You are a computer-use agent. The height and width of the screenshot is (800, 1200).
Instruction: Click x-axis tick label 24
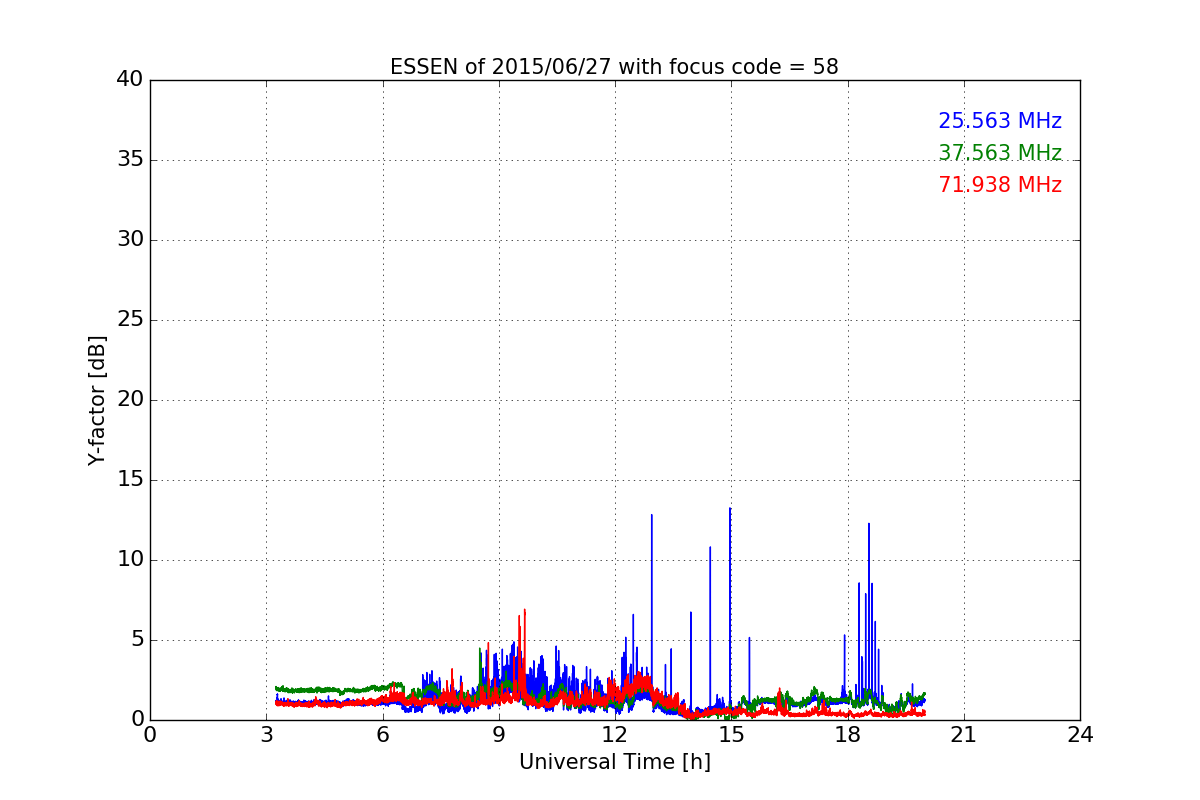[x=1080, y=735]
